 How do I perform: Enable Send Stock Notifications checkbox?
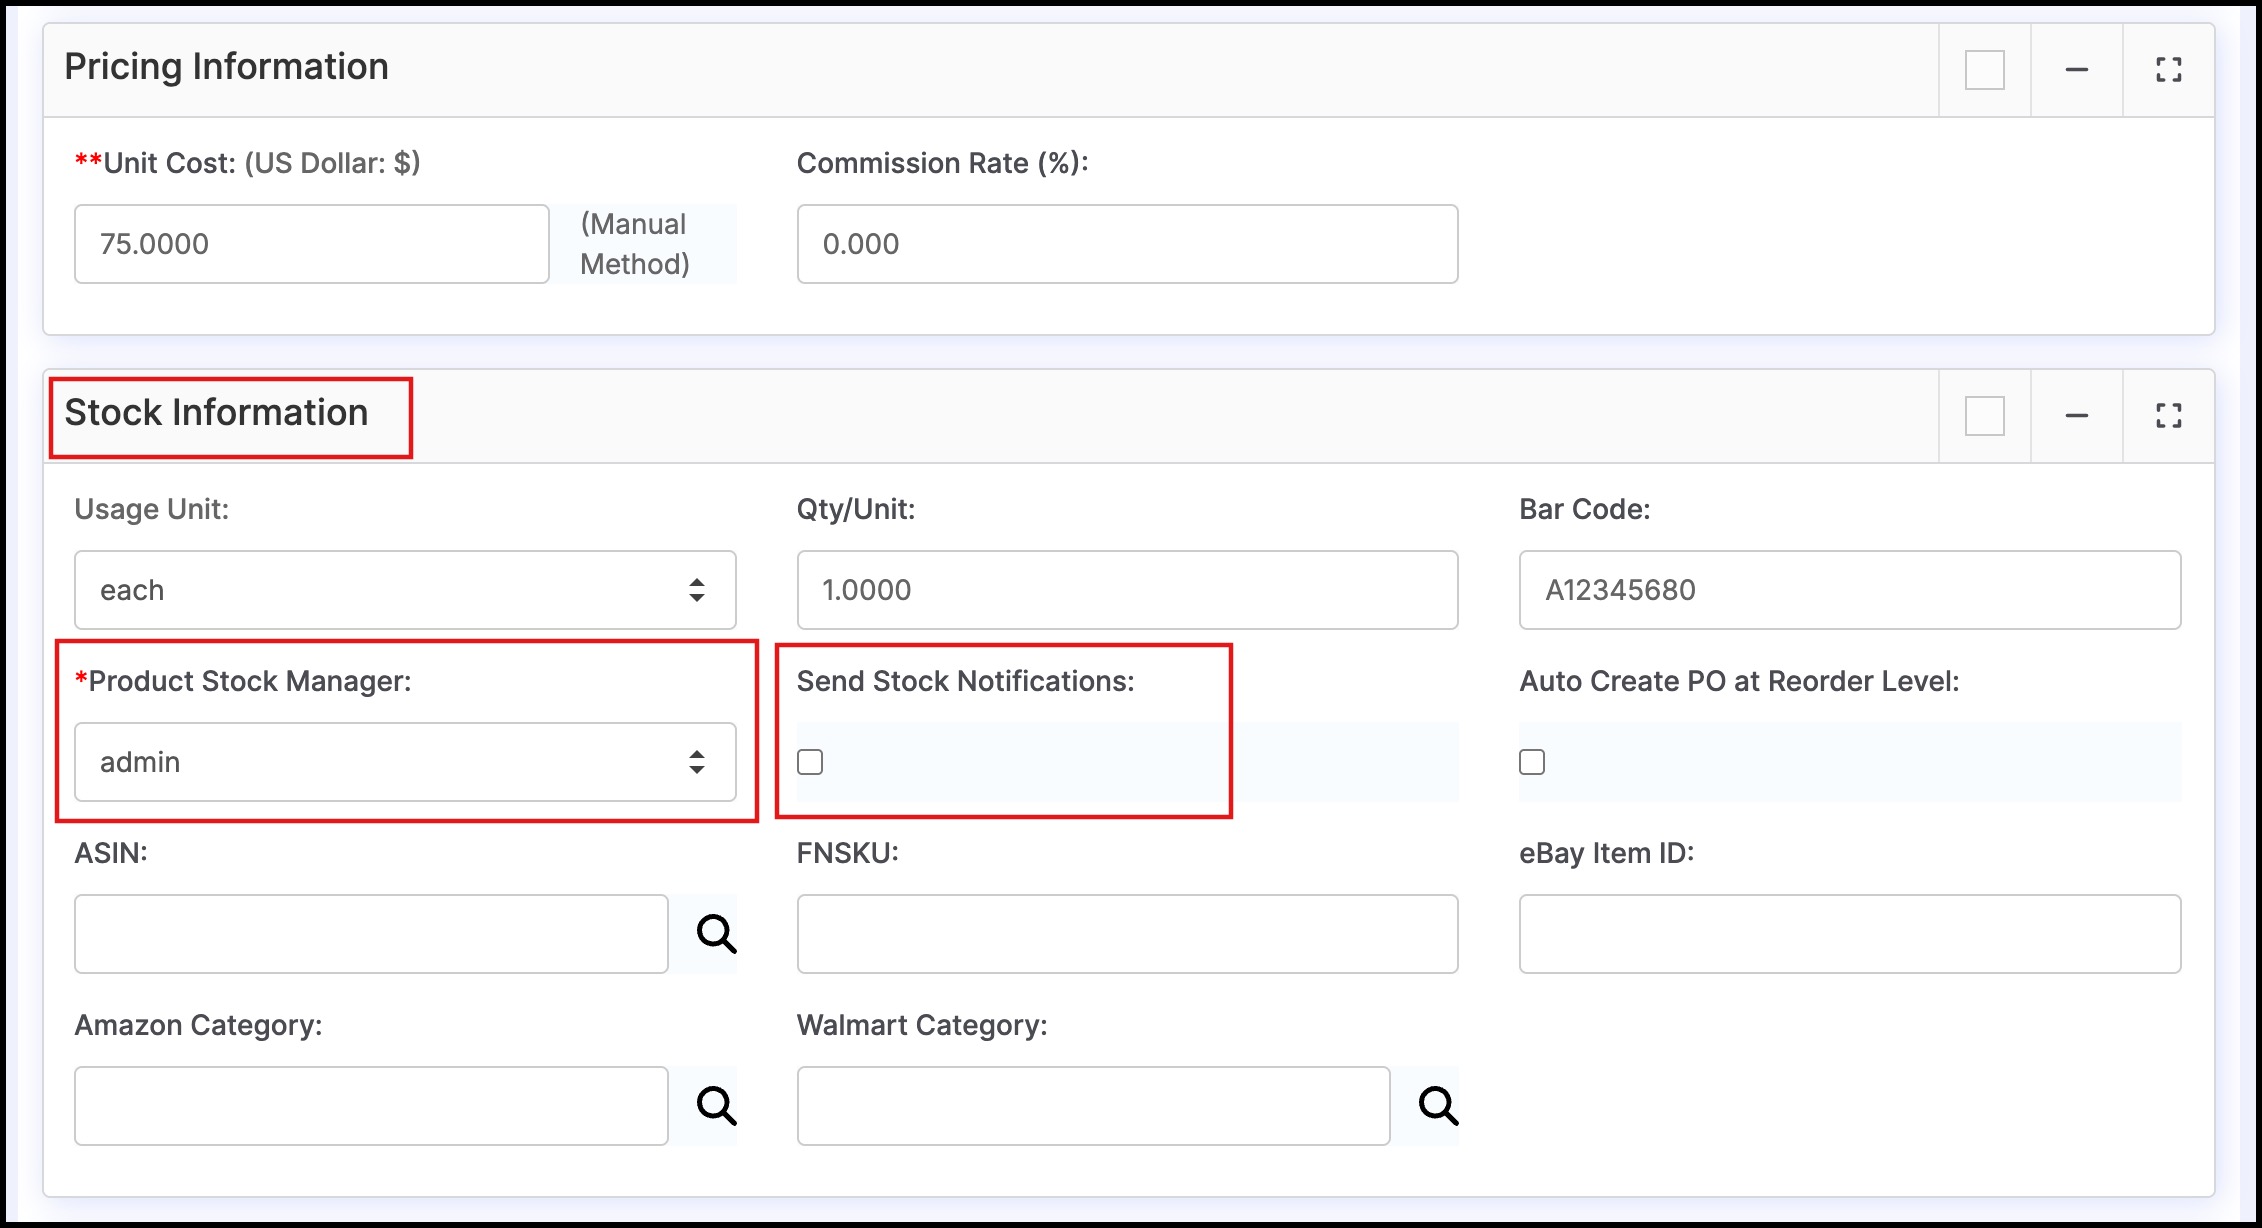click(810, 762)
